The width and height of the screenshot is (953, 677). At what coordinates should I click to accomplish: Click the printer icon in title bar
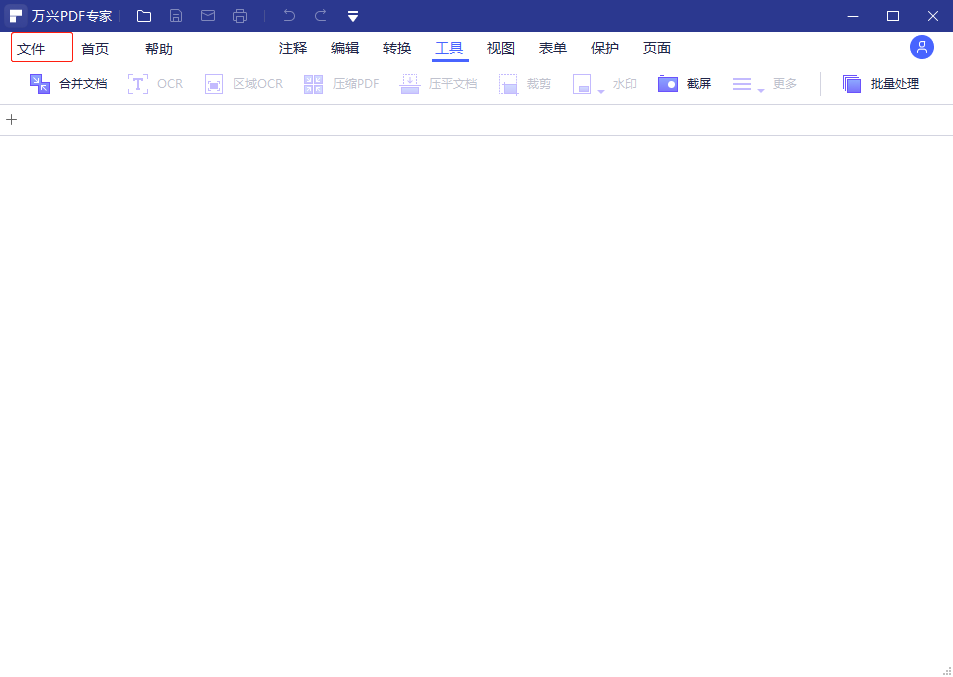pyautogui.click(x=240, y=16)
